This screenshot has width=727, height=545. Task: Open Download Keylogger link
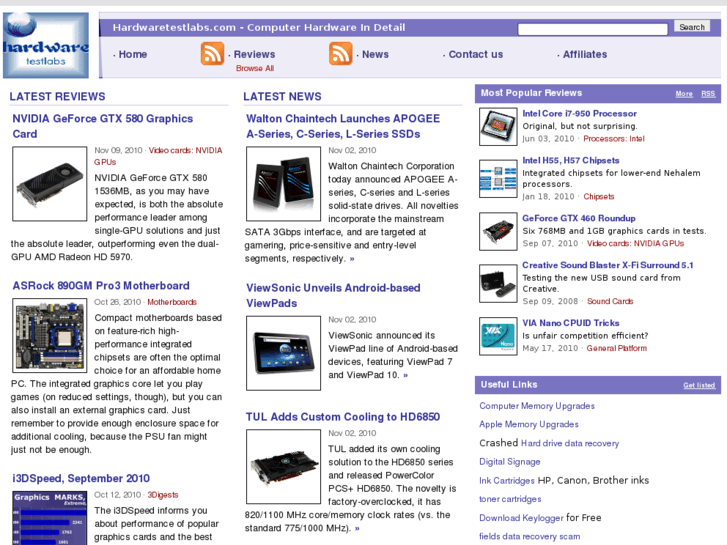(521, 518)
